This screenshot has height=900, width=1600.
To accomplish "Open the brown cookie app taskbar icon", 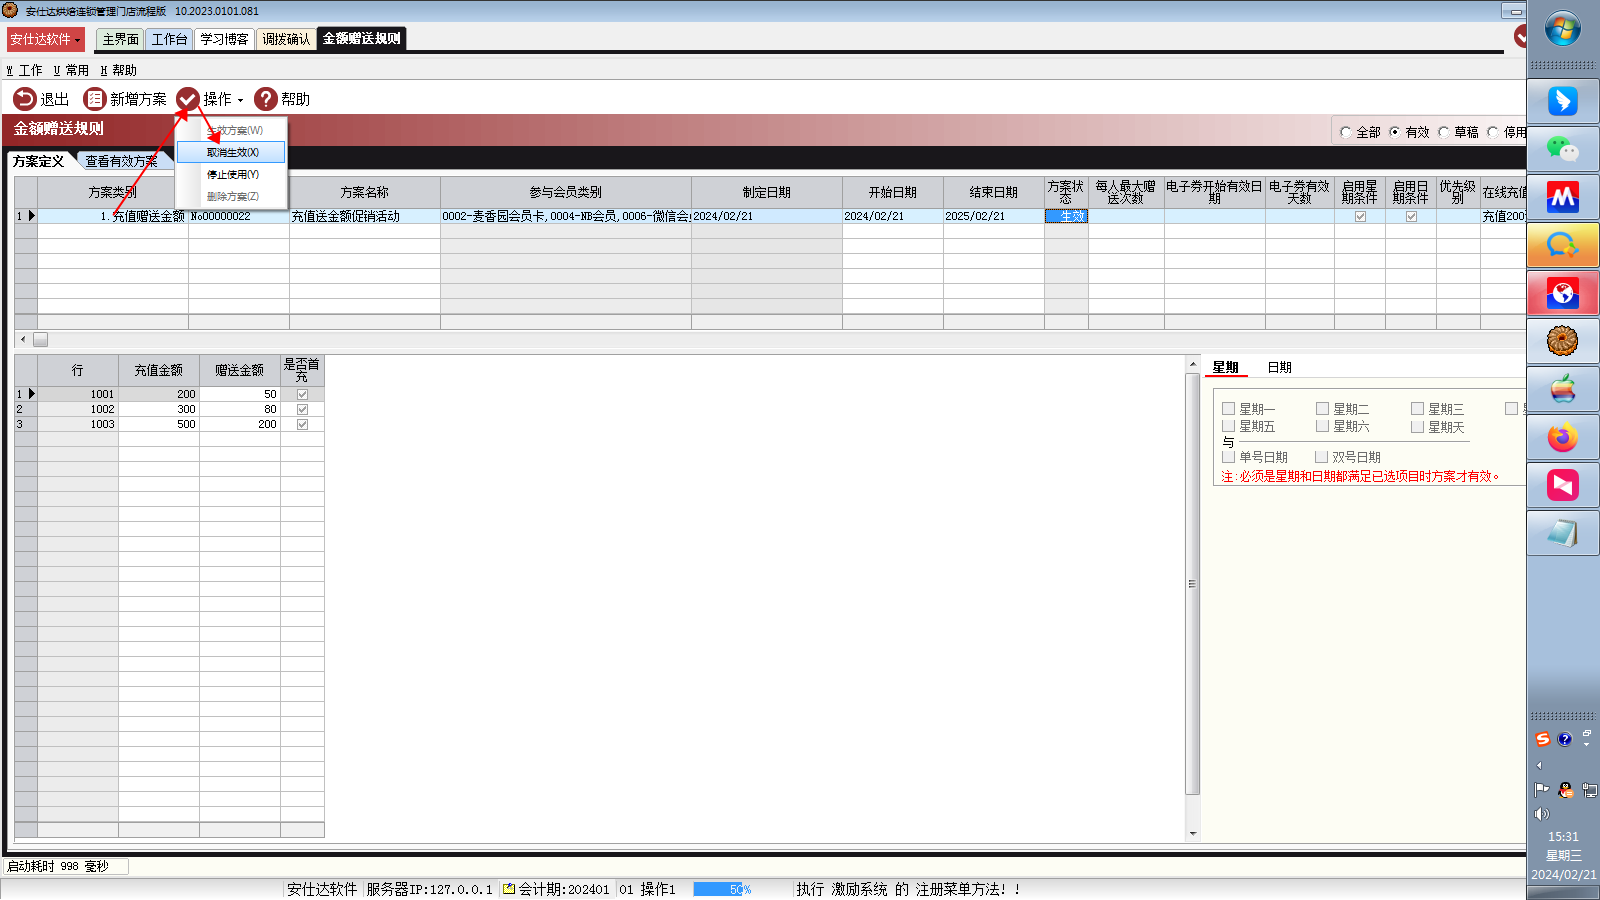I will tap(1563, 341).
